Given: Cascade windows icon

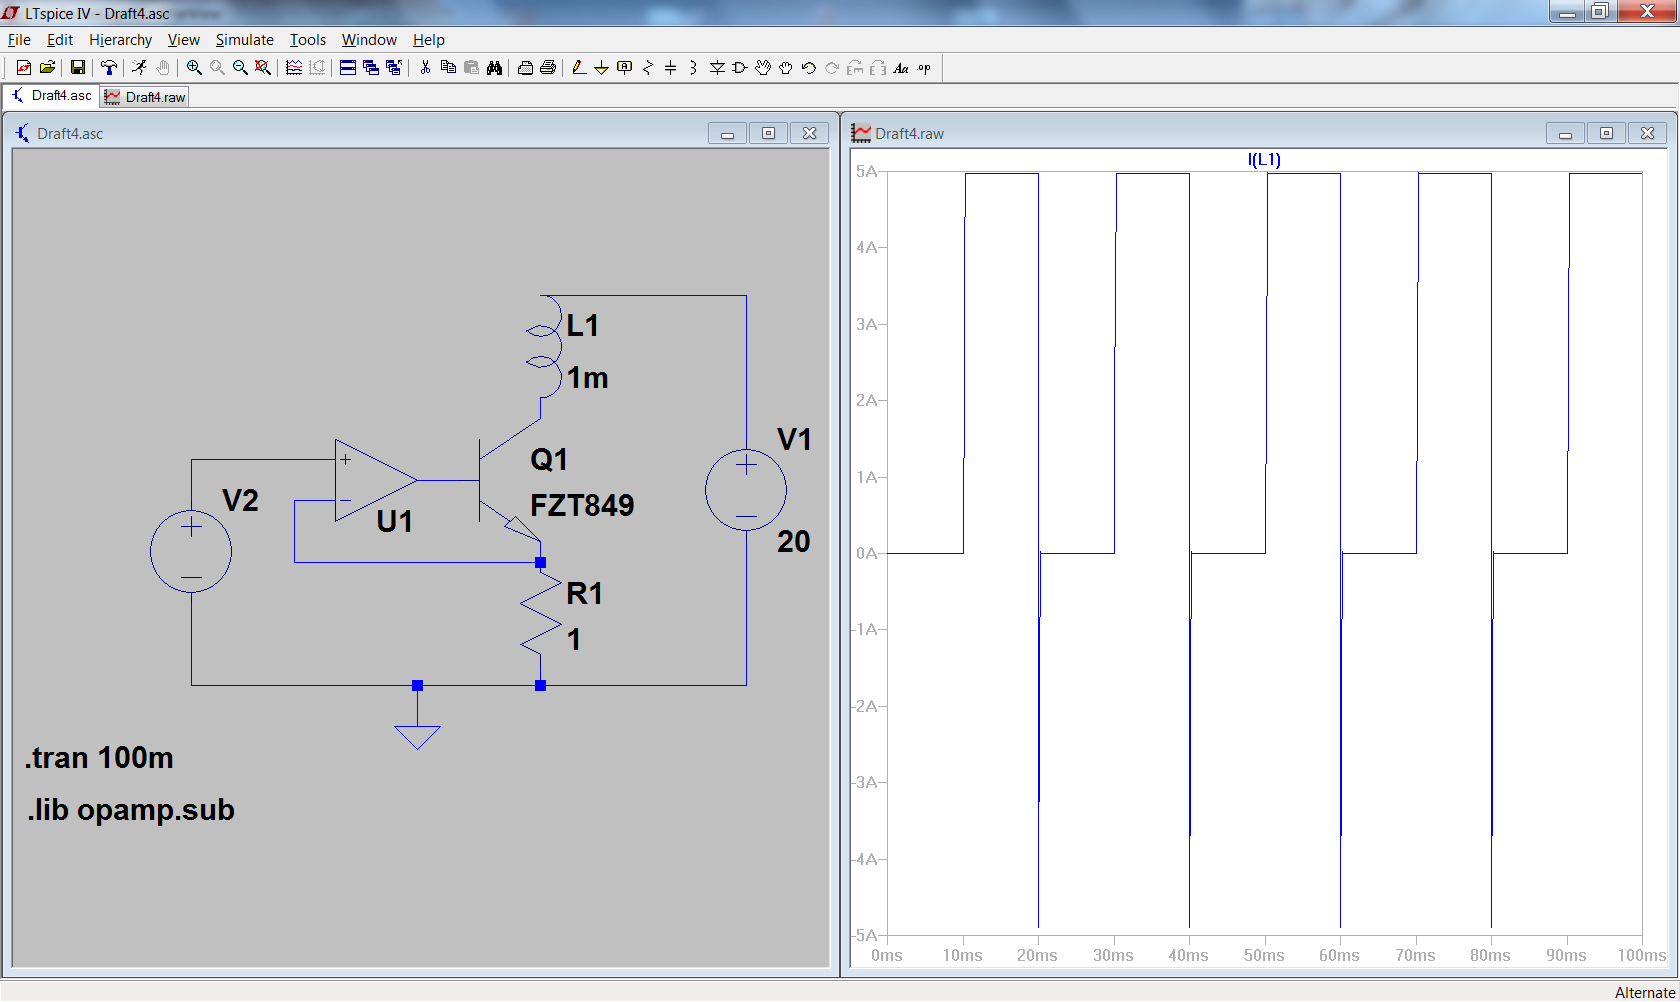Looking at the screenshot, I should [371, 68].
